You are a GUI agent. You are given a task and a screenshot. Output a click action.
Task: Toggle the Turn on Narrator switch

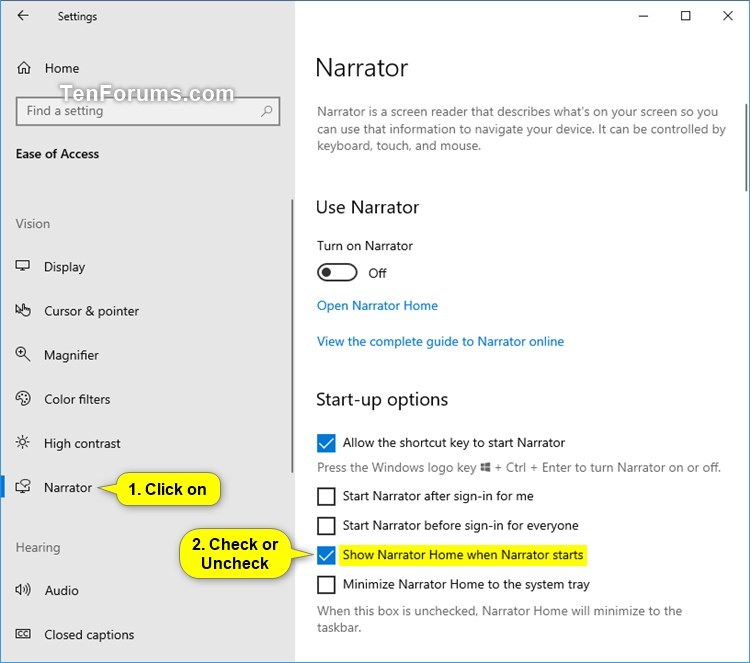click(337, 273)
